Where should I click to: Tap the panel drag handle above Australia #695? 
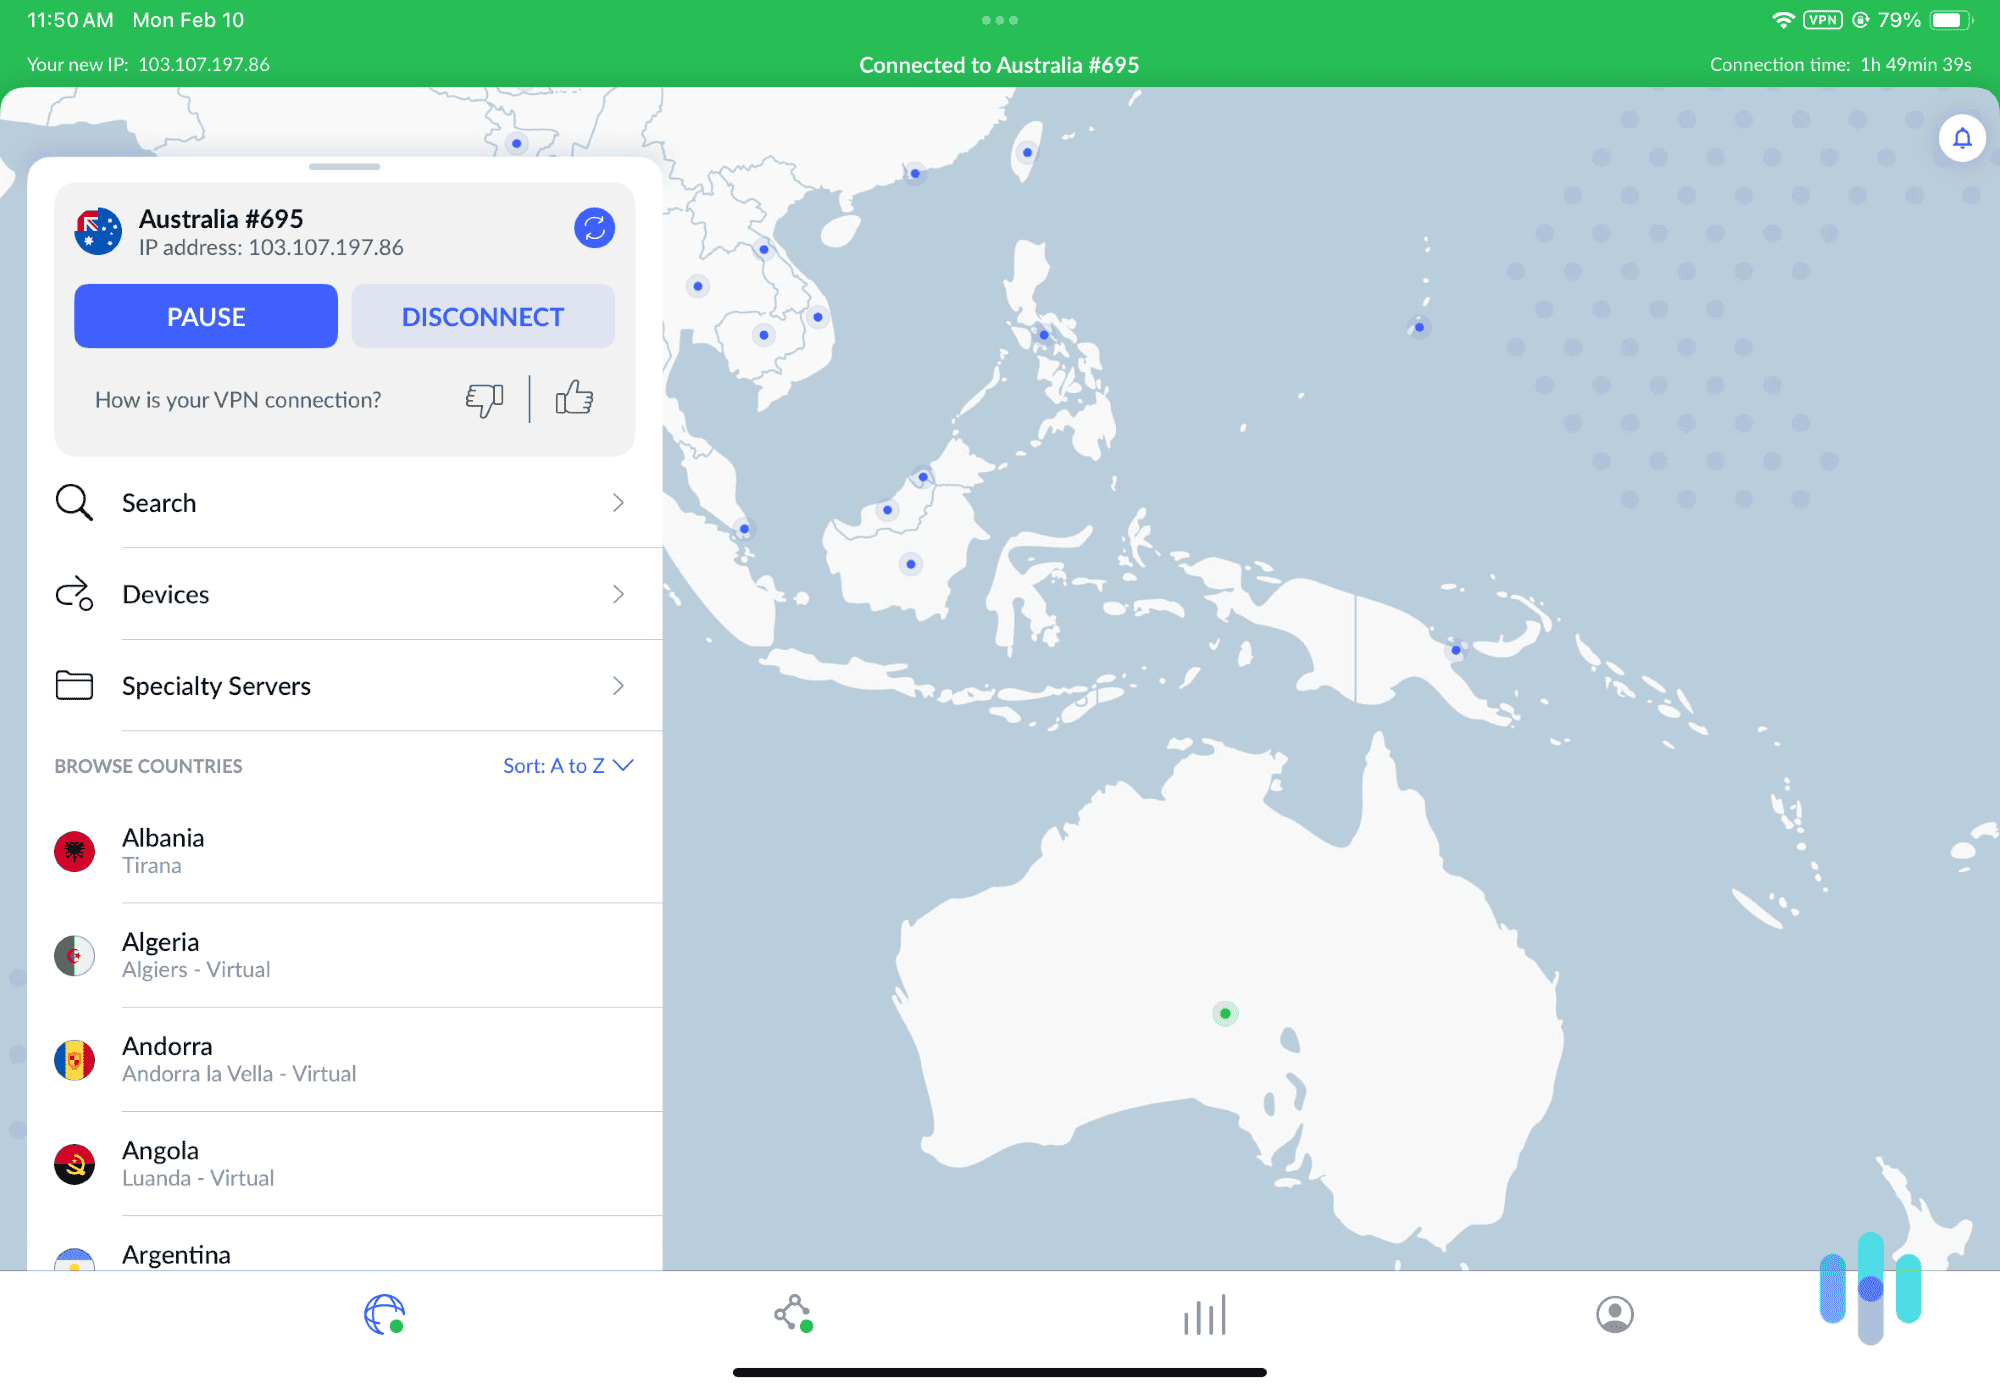pos(345,166)
